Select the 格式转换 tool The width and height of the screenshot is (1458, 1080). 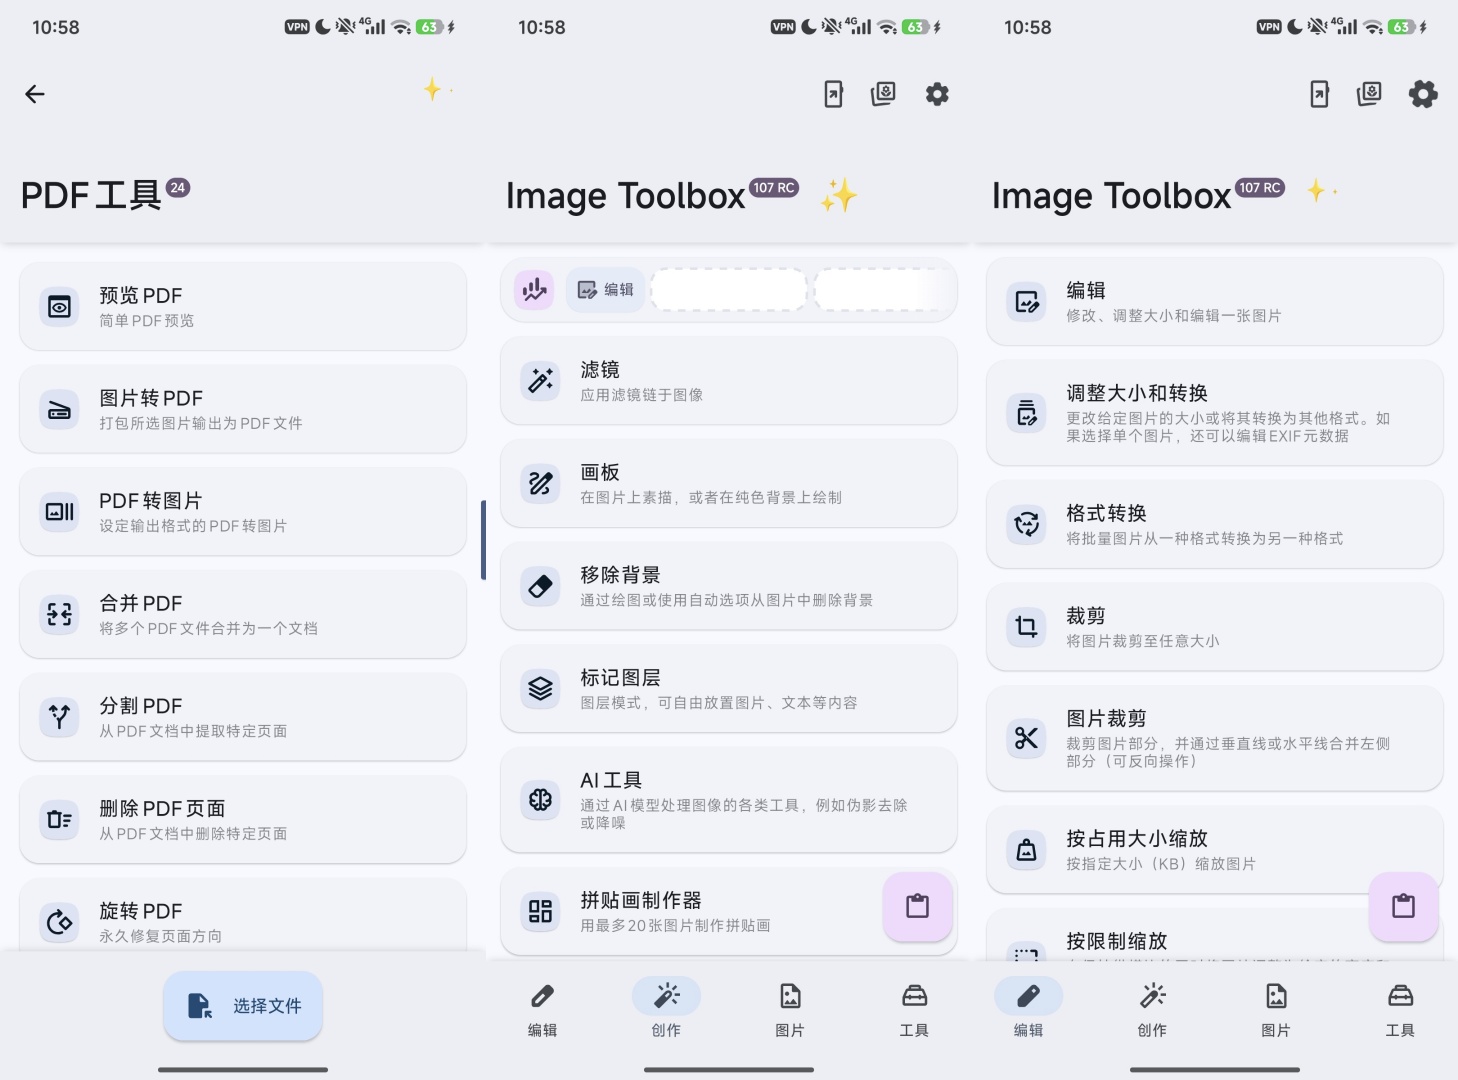[x=1215, y=525]
